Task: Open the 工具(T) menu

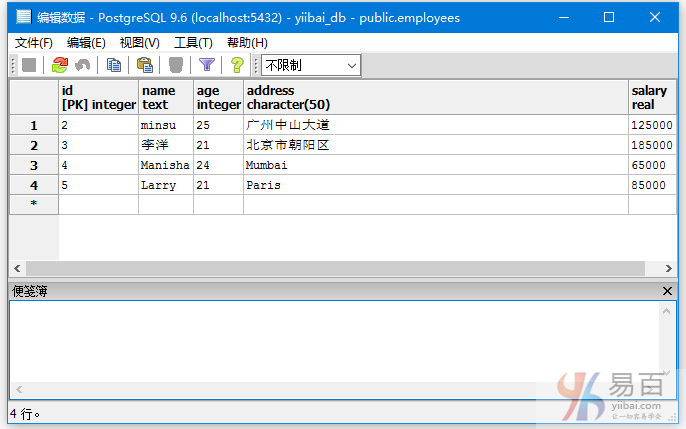Action: [x=193, y=42]
